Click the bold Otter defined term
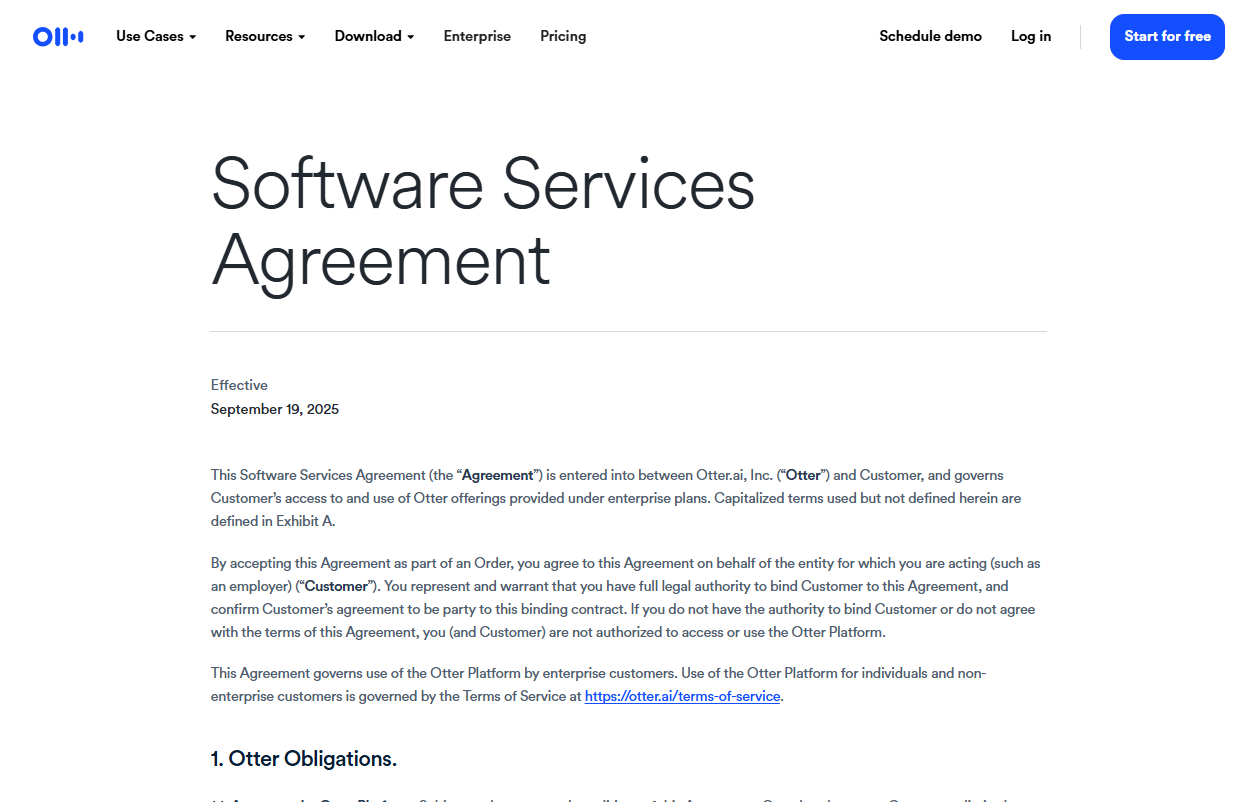The image size is (1258, 802). tap(803, 475)
